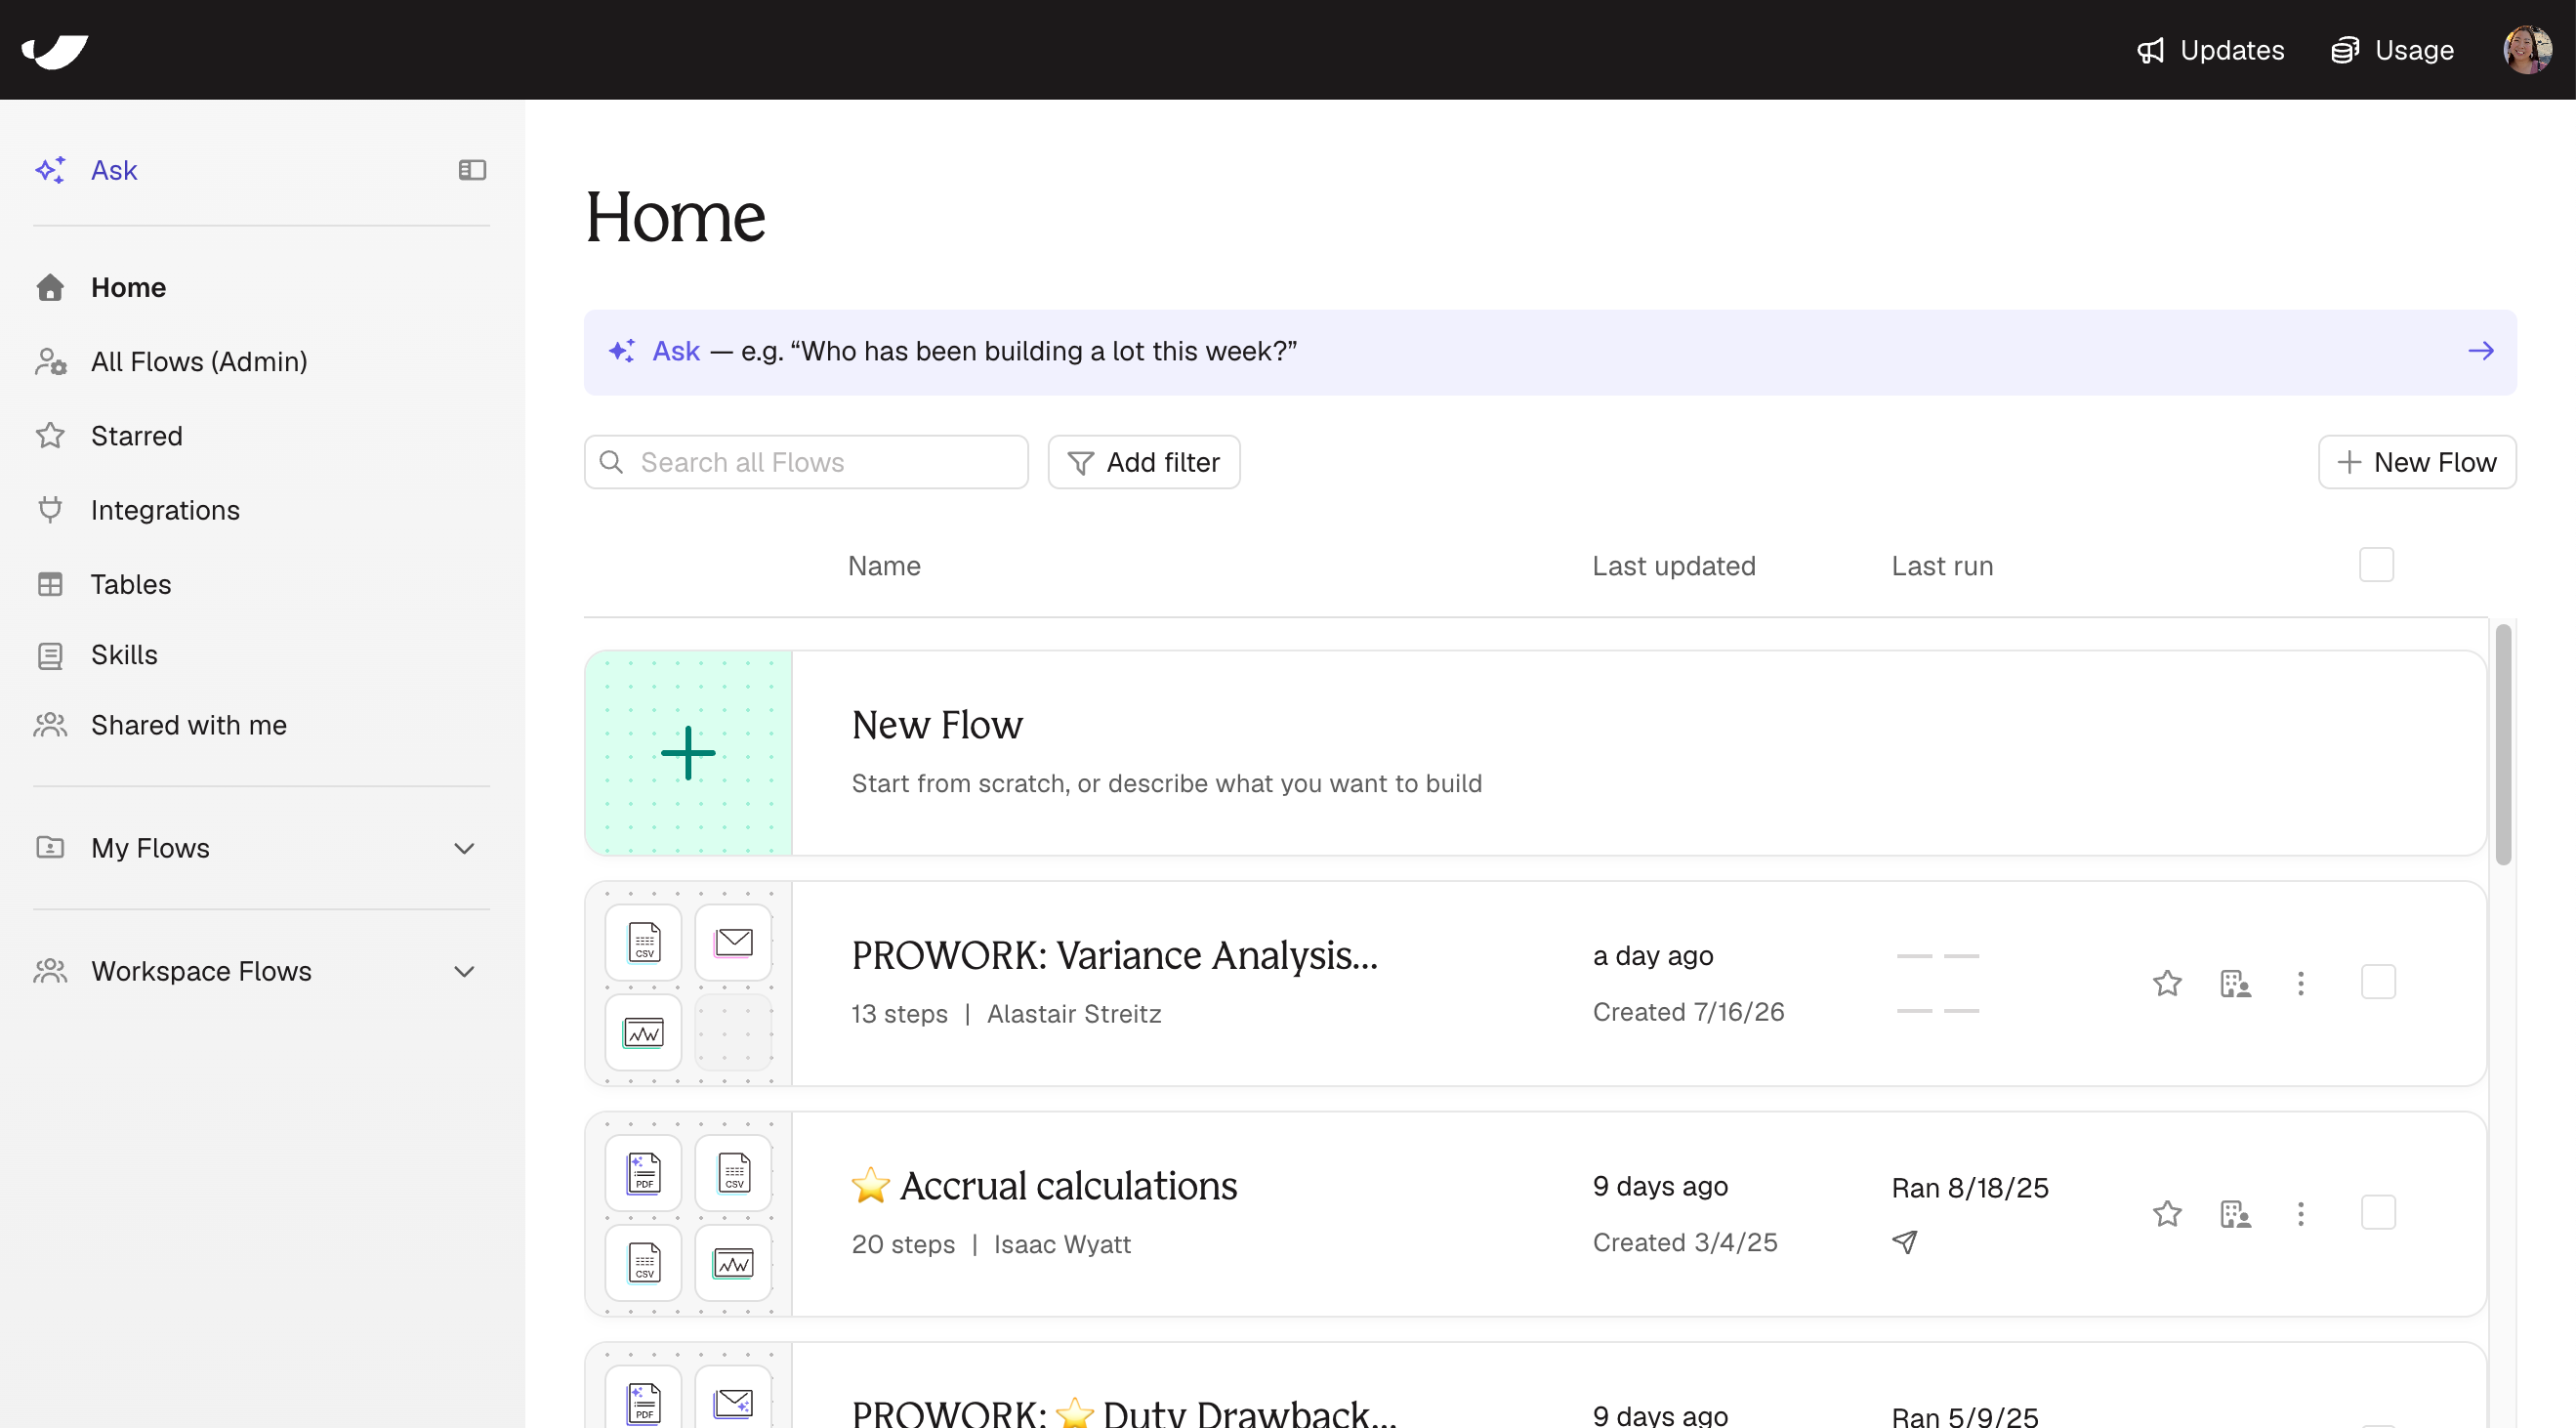The height and width of the screenshot is (1428, 2576).
Task: Click the green plus New Flow tile
Action: click(x=689, y=753)
